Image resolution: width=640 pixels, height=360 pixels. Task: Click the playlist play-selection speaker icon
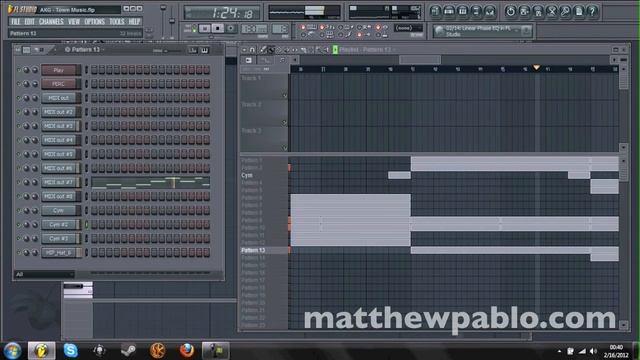tap(326, 50)
